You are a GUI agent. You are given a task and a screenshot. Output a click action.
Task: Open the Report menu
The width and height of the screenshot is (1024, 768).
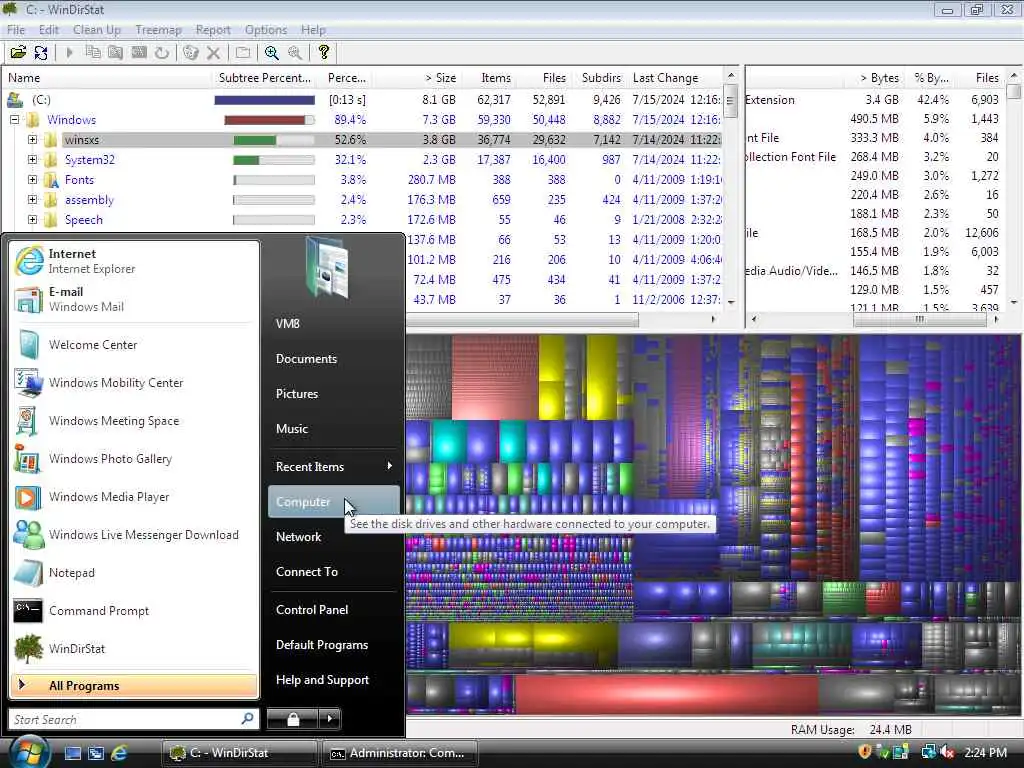[213, 30]
